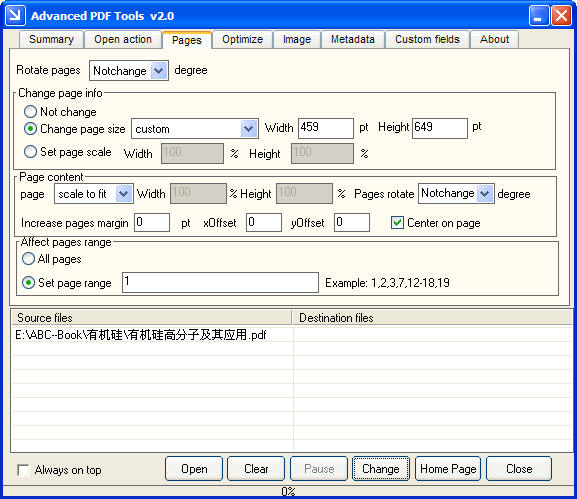The width and height of the screenshot is (577, 499).
Task: Click the Open button
Action: [194, 469]
